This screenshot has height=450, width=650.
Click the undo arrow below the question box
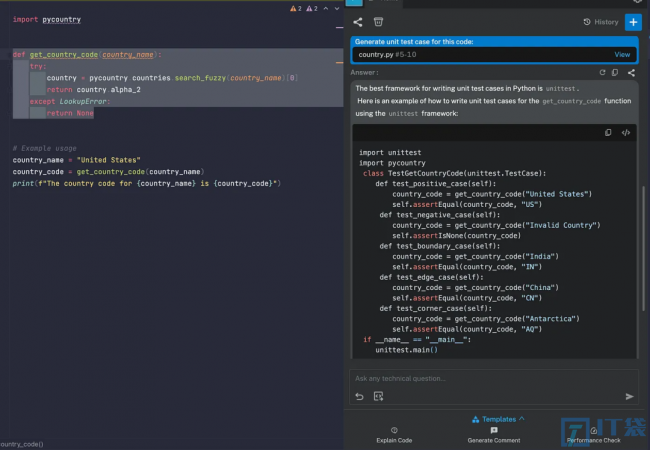pos(359,397)
